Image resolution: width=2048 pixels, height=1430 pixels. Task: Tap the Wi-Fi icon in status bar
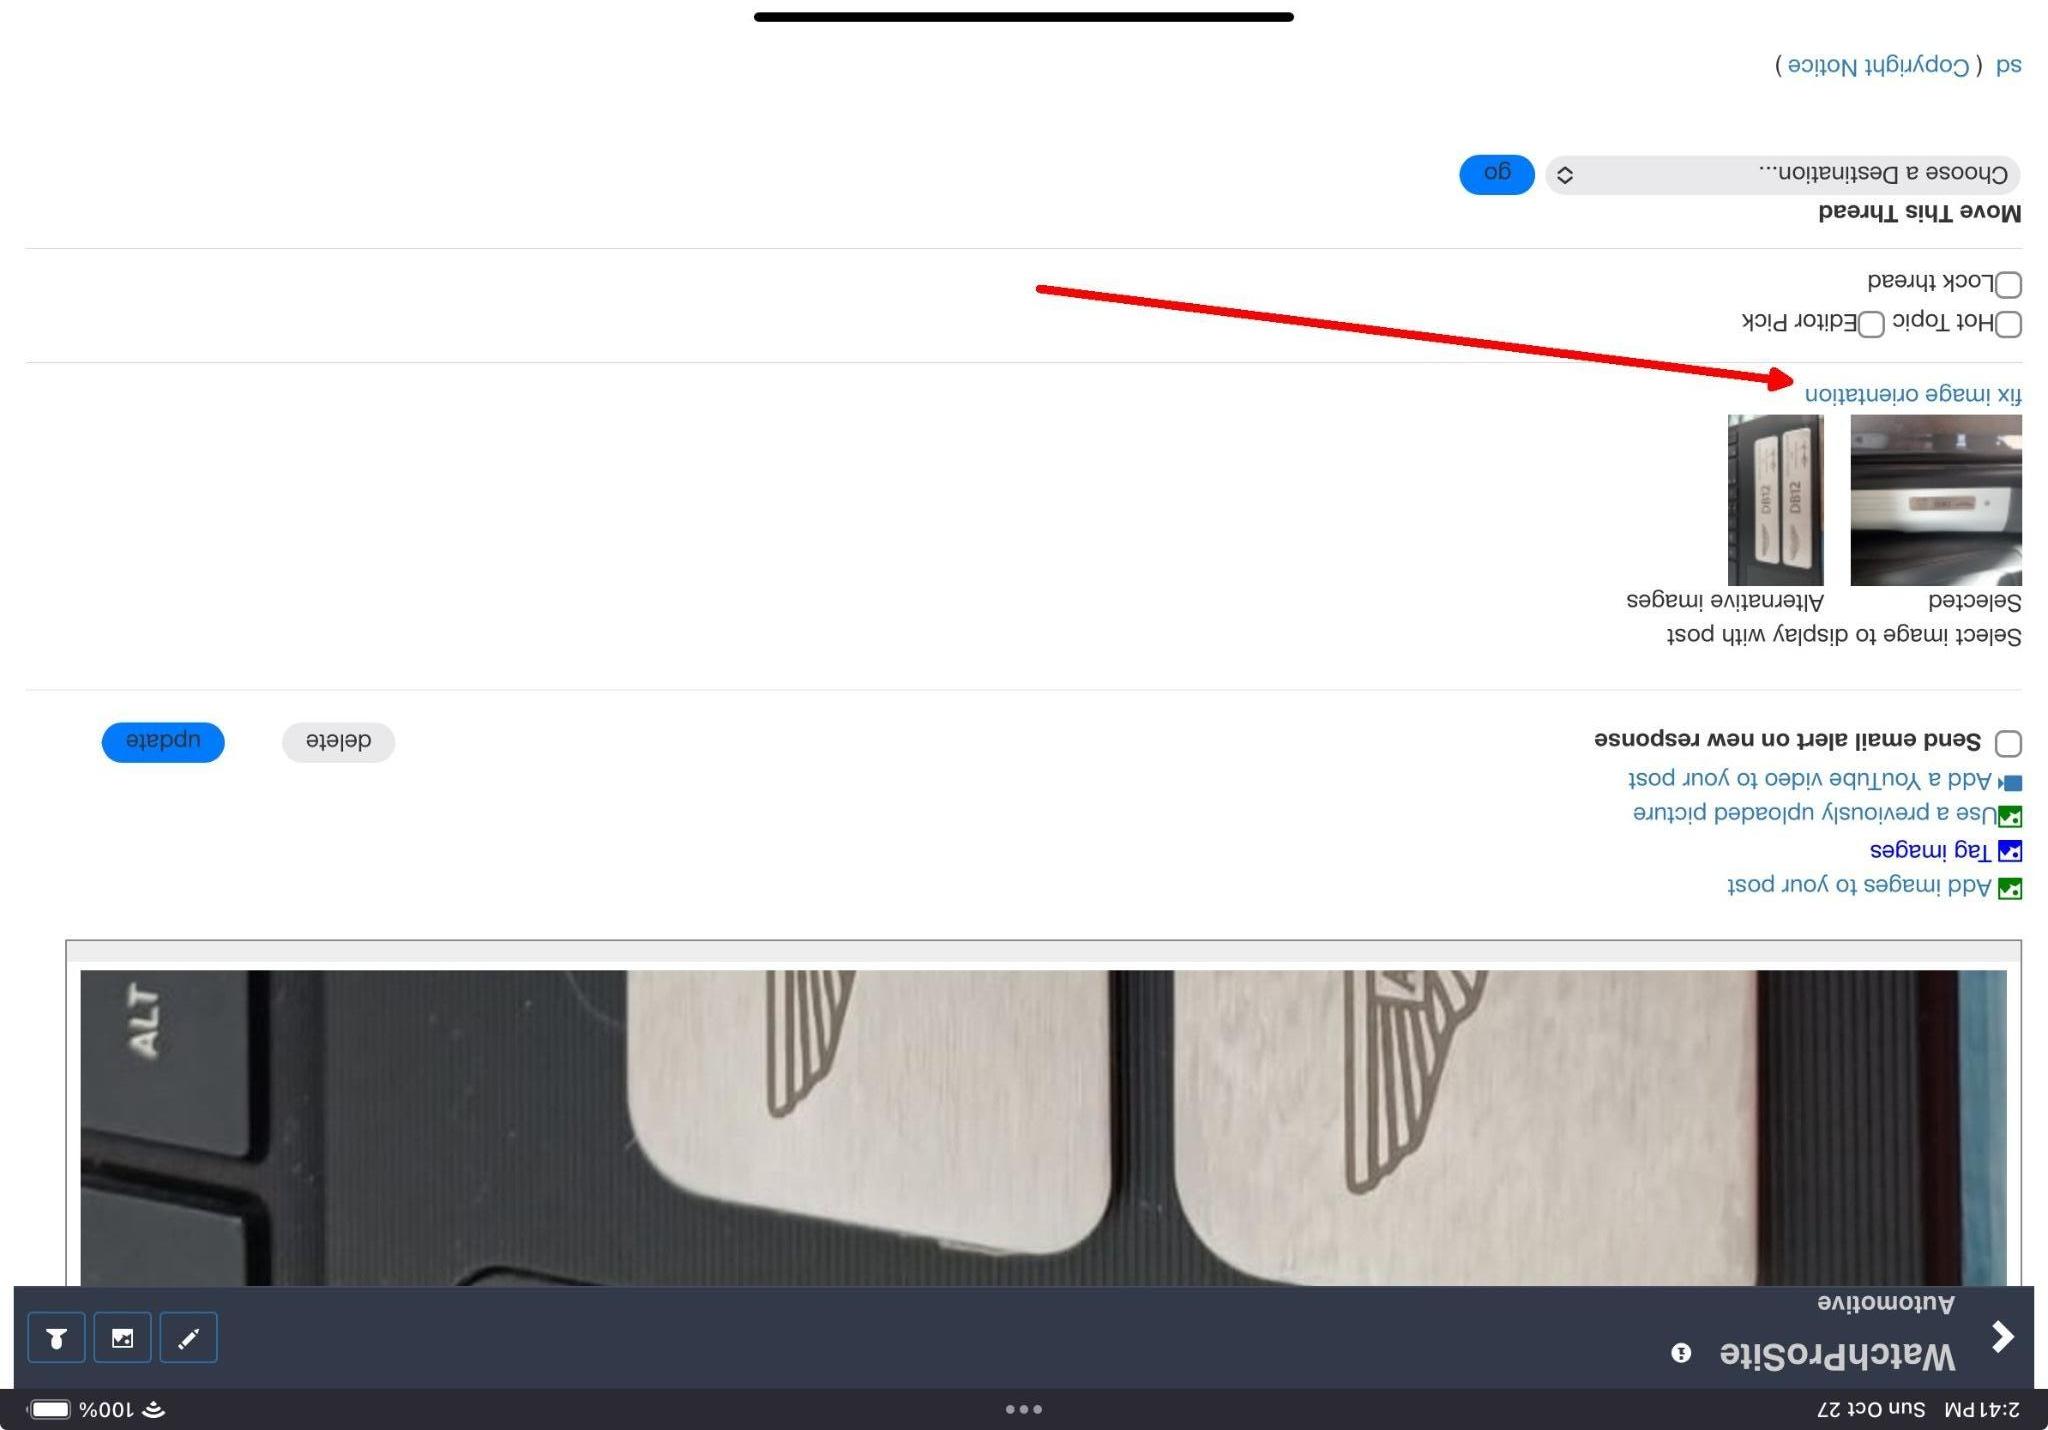[153, 1409]
